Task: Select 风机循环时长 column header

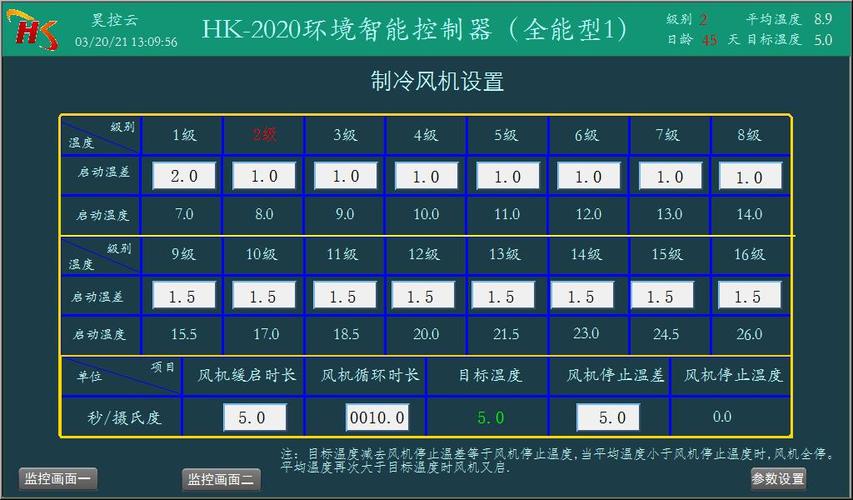Action: (x=370, y=375)
